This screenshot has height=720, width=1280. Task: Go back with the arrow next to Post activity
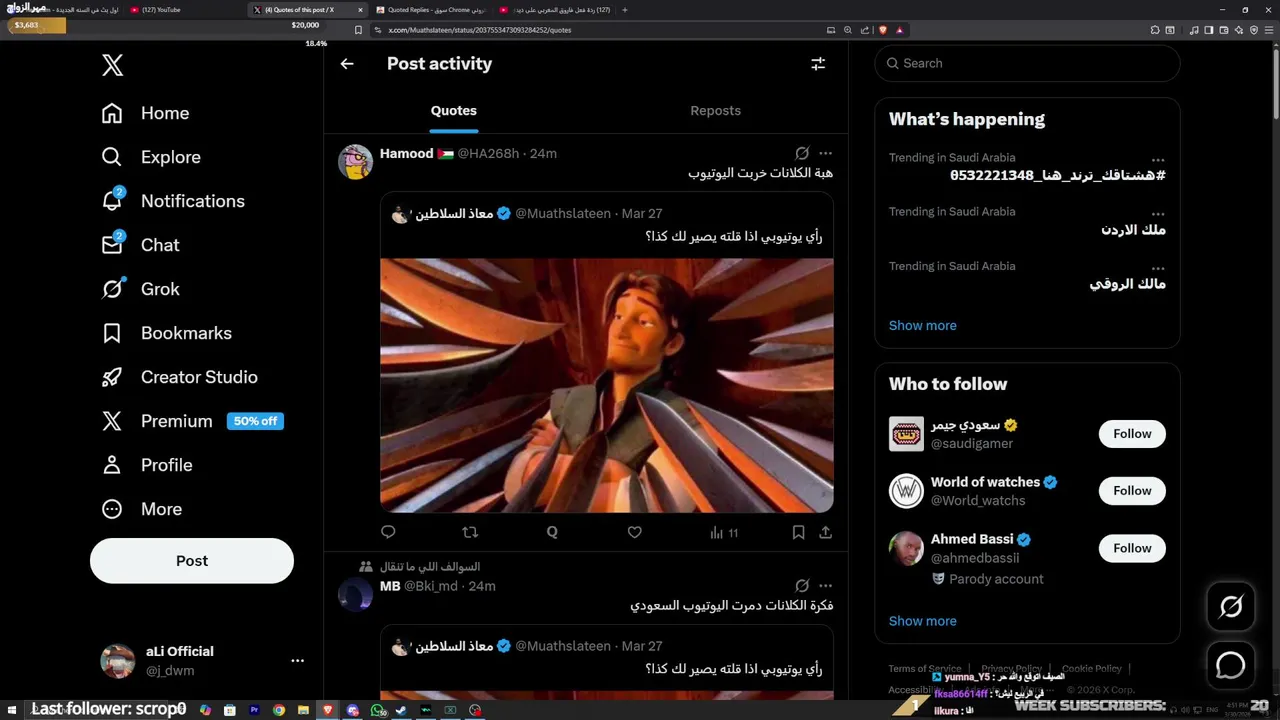[x=347, y=64]
